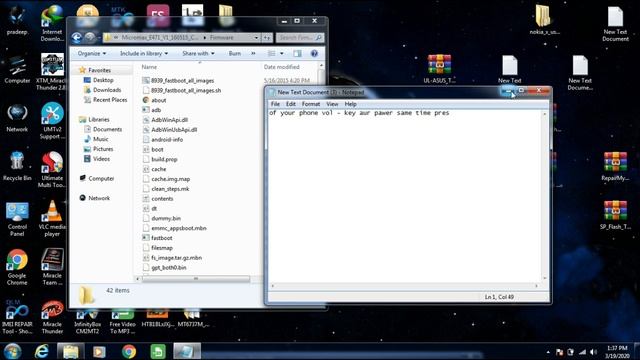Open Ultimate Multi Tool desktop shortcut
640x360 pixels.
[52, 169]
